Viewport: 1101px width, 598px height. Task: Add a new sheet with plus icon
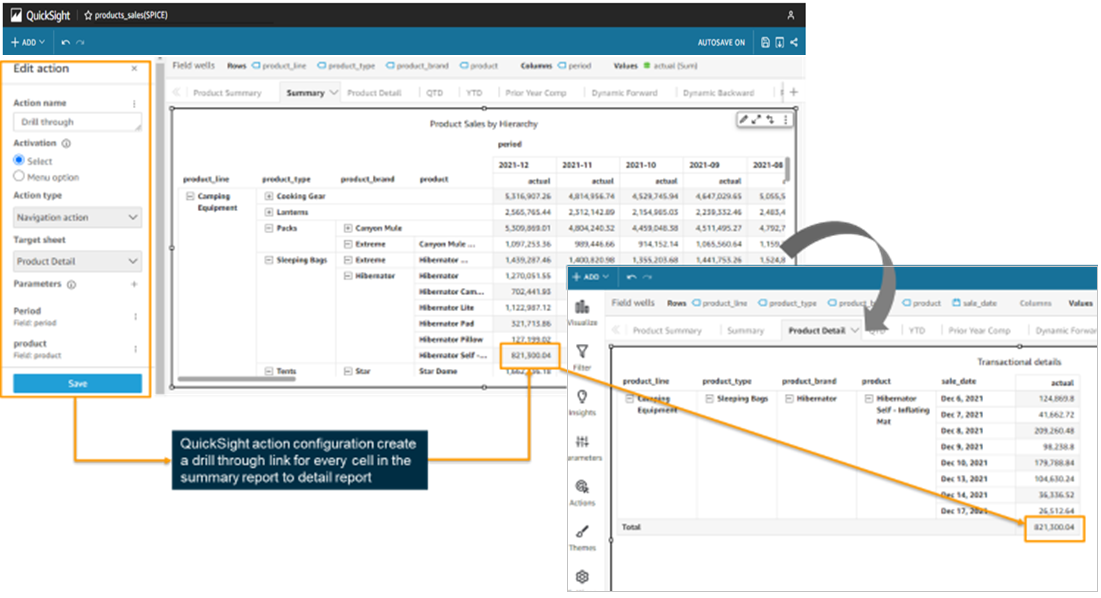(x=794, y=92)
